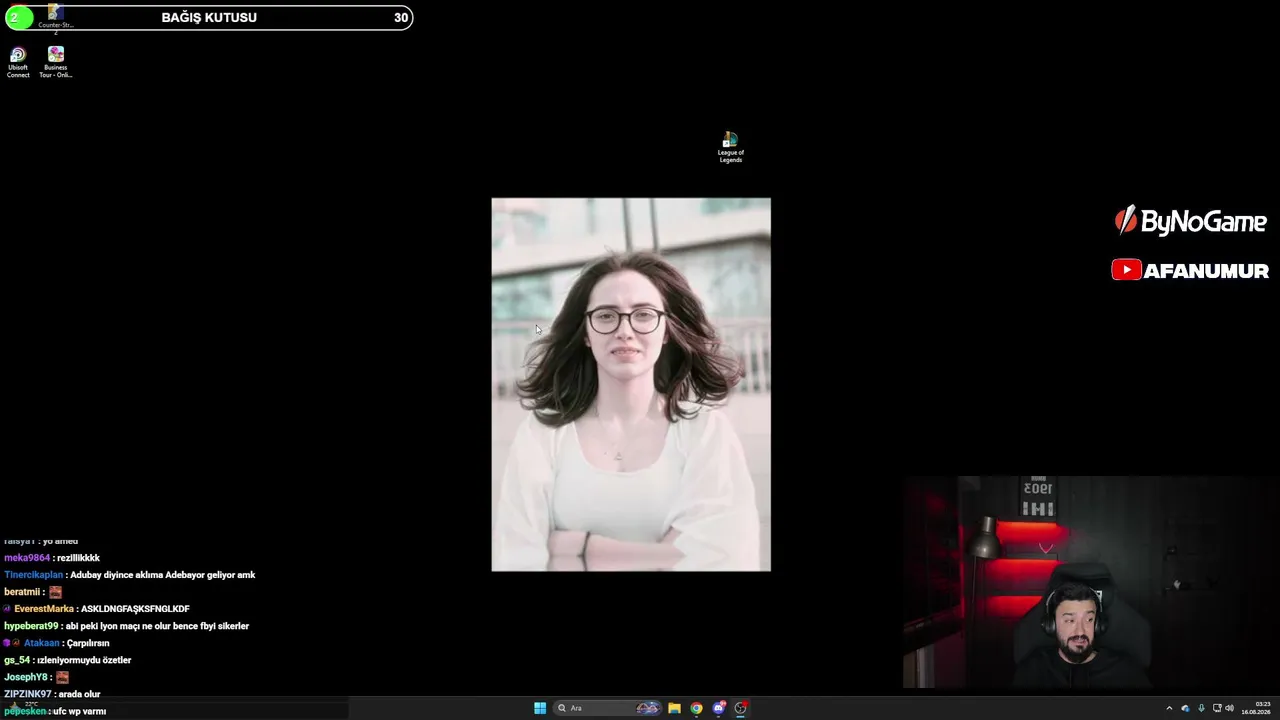
Task: Click the message 'ASKLDNGFAŞKSFNGLKDF'
Action: click(135, 609)
